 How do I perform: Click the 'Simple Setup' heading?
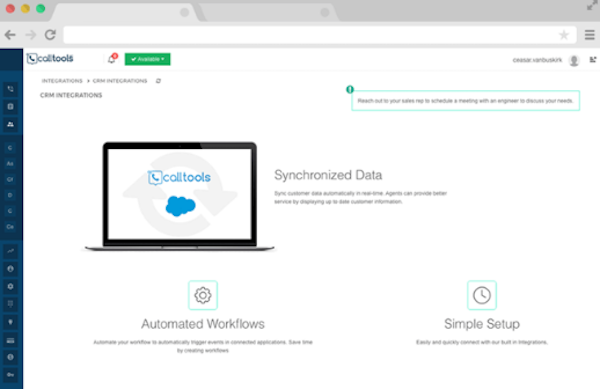482,324
